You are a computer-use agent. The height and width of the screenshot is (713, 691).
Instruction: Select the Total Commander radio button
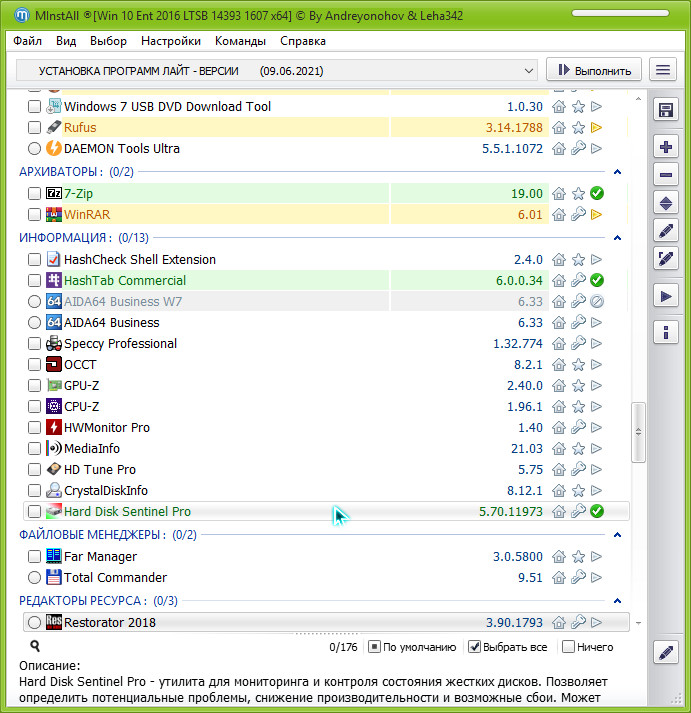tap(35, 578)
